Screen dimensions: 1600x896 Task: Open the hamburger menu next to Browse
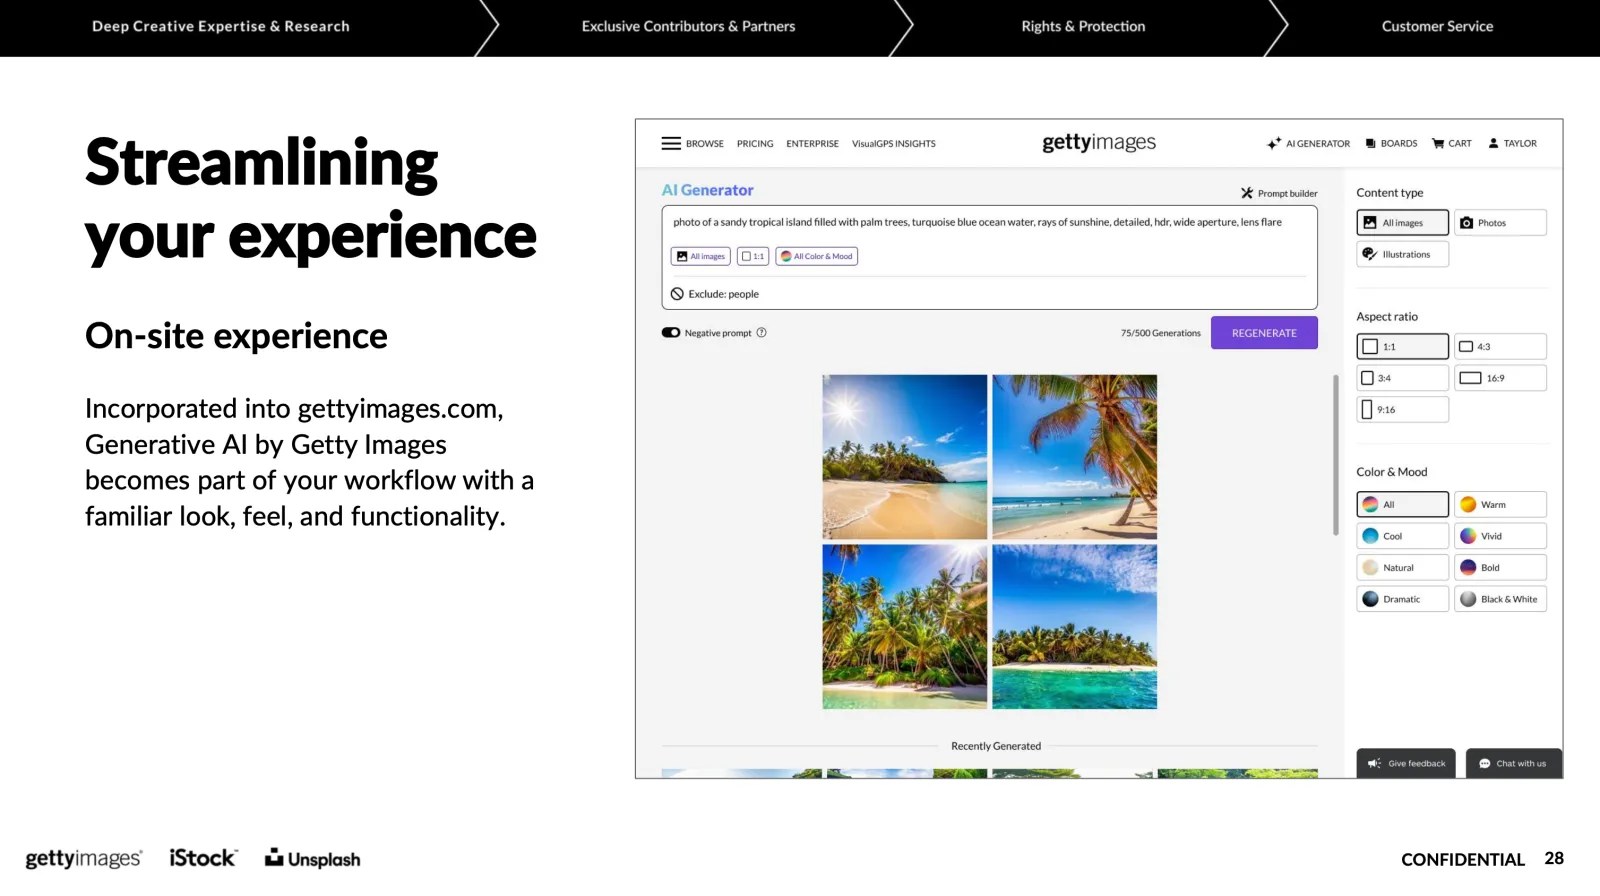click(671, 144)
